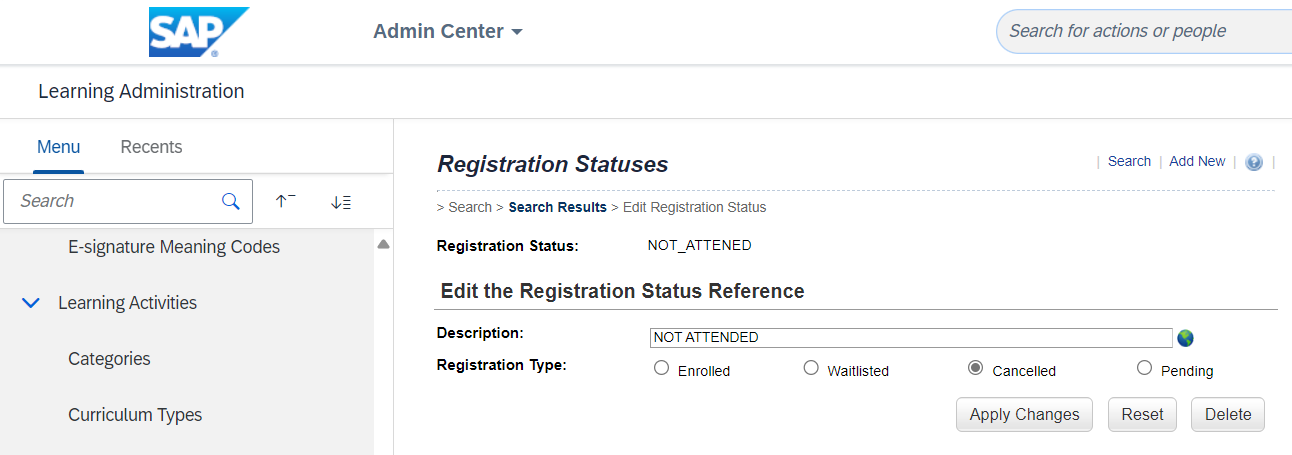
Task: Select the Enrolled registration type
Action: pyautogui.click(x=661, y=368)
